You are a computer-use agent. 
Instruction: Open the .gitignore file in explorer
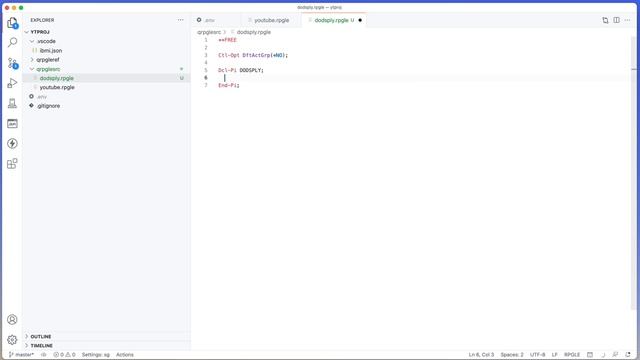point(48,106)
